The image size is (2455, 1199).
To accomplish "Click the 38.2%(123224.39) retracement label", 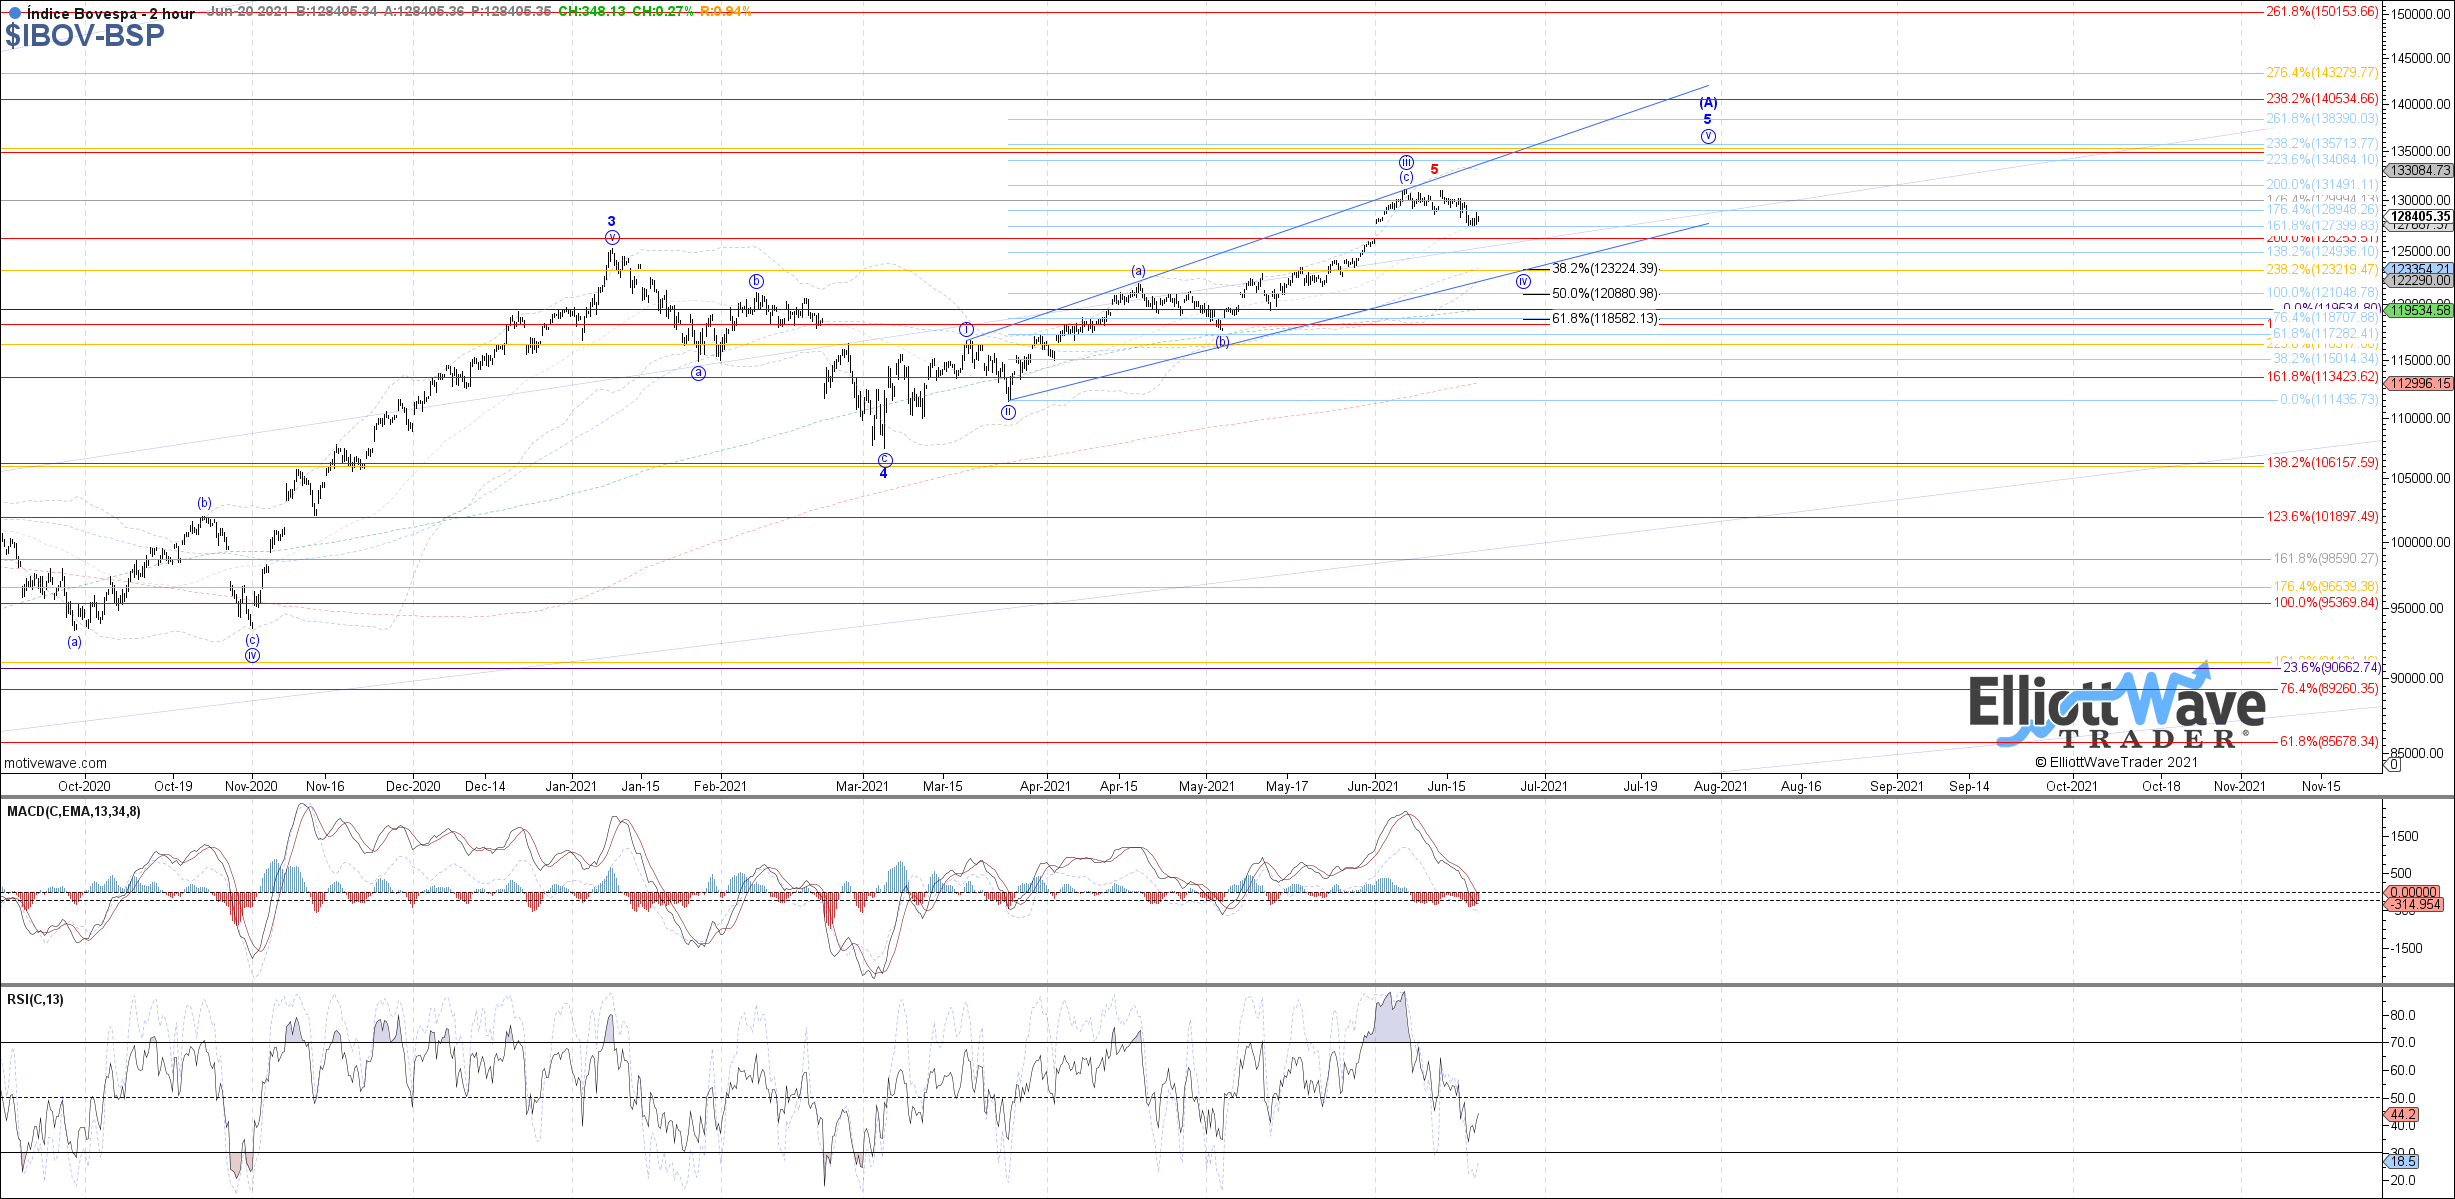I will click(1604, 269).
